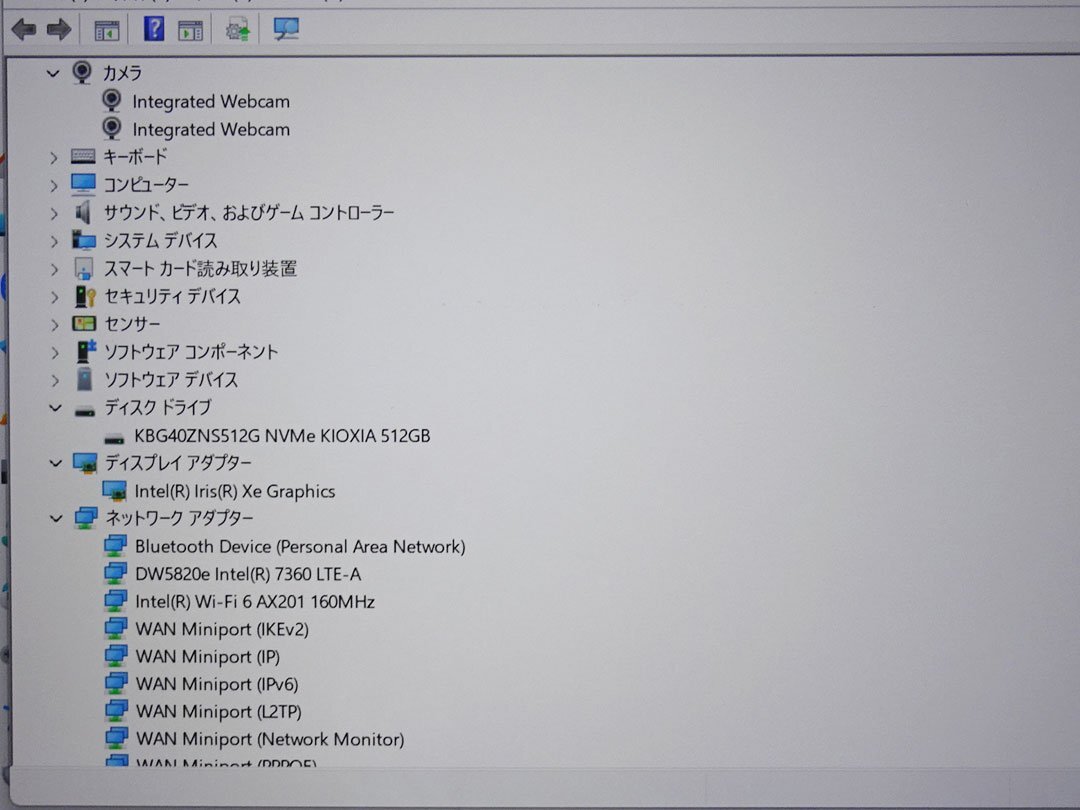Select KBG40ZNS512G NVMe KIOXIA 512GB
The width and height of the screenshot is (1080, 810).
tap(282, 436)
